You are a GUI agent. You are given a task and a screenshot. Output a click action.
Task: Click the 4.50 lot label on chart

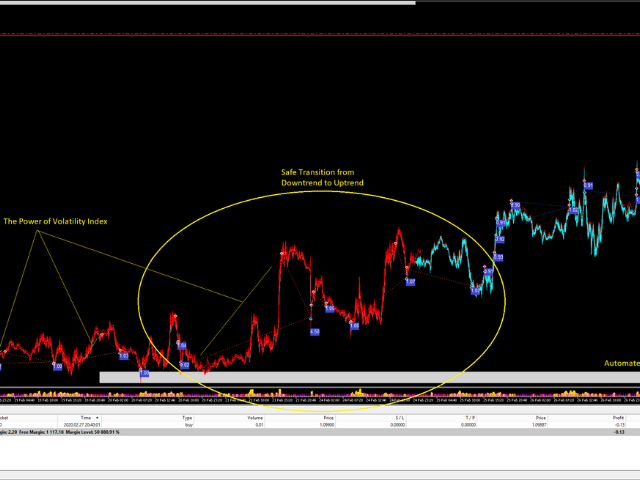click(x=315, y=332)
